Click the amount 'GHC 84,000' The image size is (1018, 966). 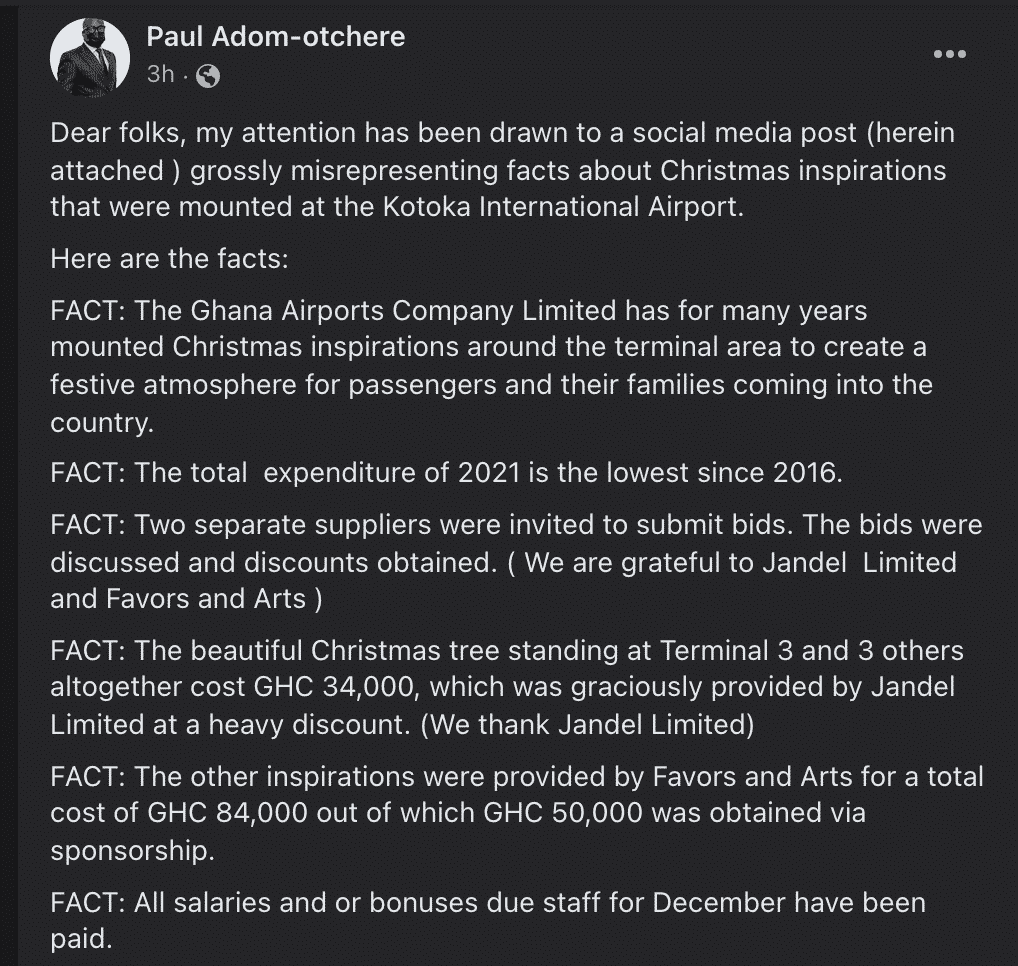point(227,813)
